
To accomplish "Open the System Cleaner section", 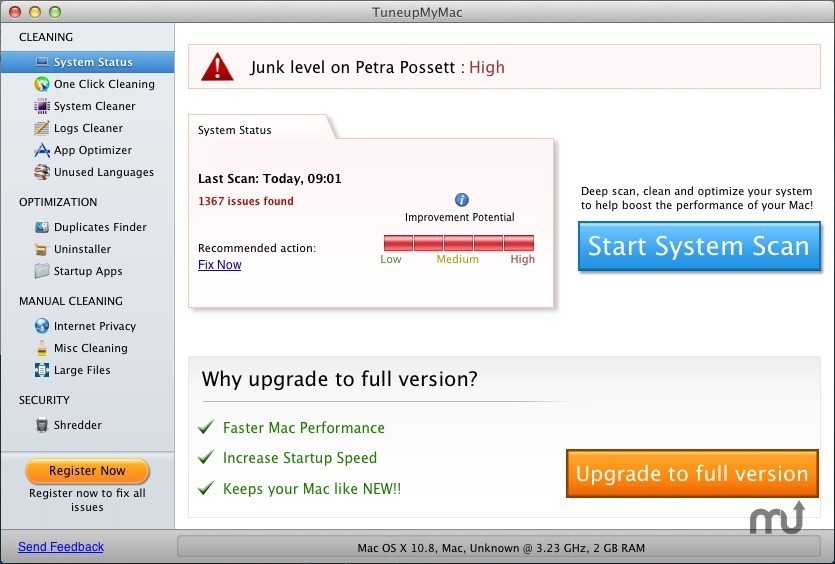I will pos(95,106).
